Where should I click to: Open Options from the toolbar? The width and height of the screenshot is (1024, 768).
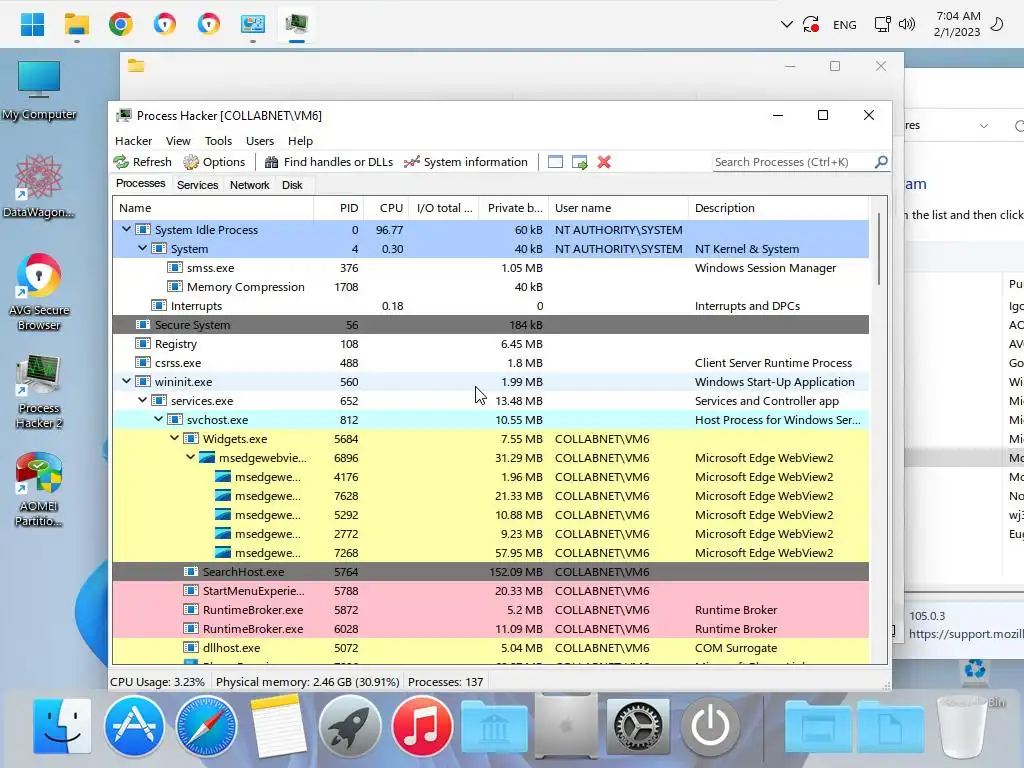point(214,162)
